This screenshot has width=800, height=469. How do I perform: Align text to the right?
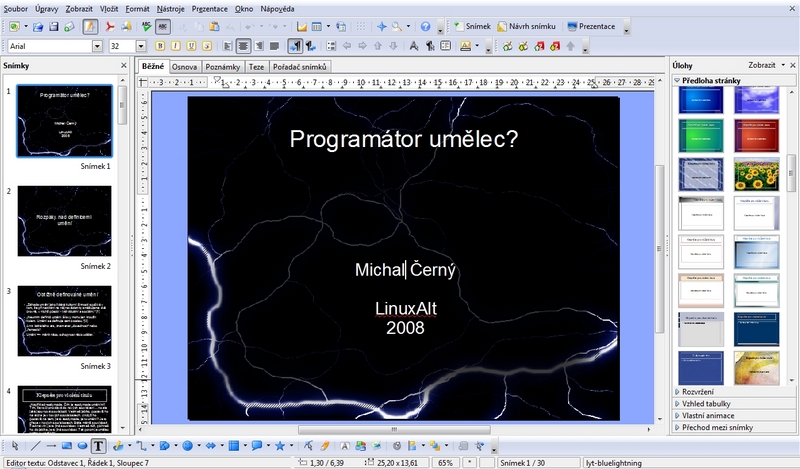259,46
